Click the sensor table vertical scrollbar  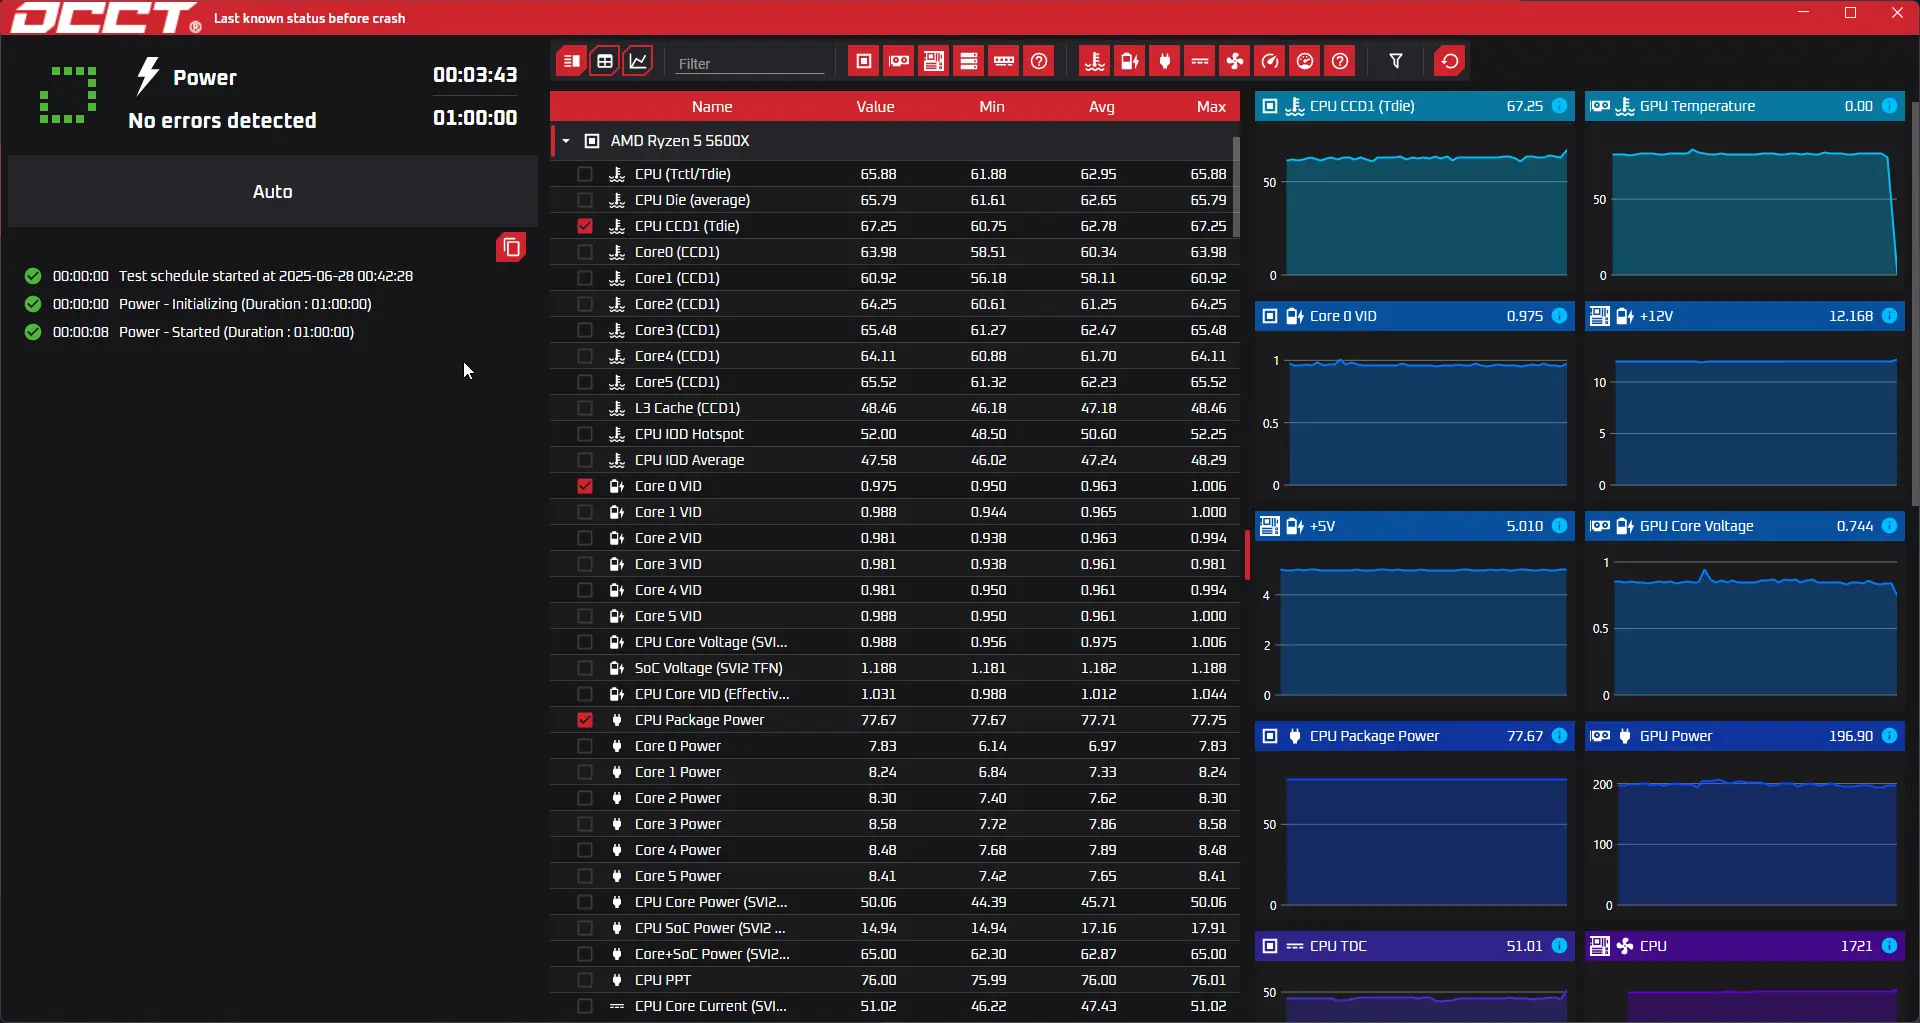(1237, 187)
